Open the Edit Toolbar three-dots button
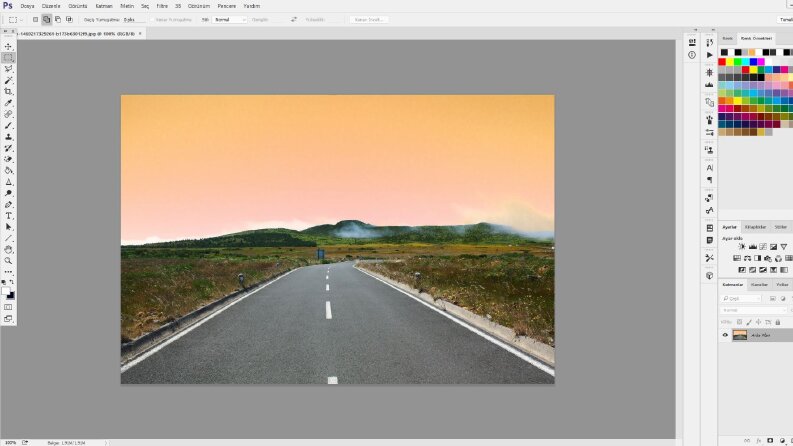 (8, 272)
